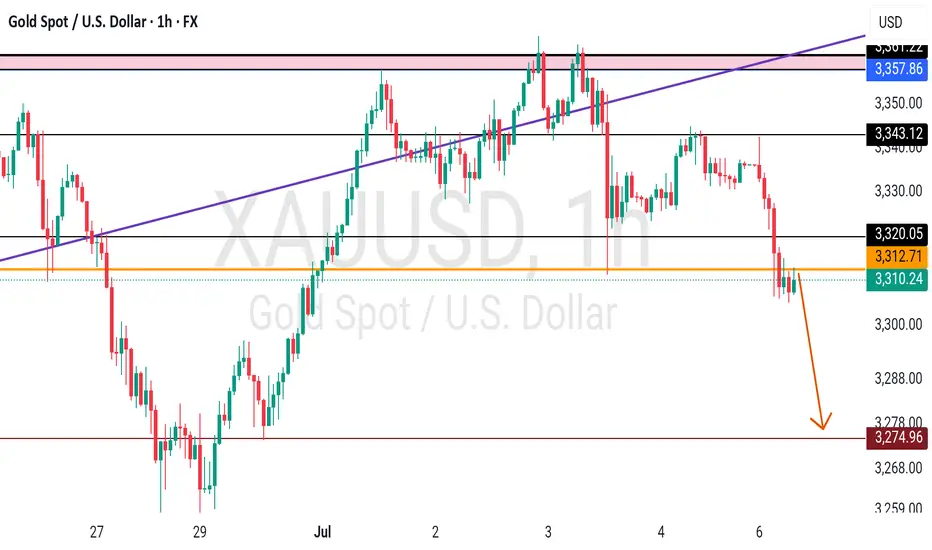
Task: Click the Gold Spot / U.S. Dollar title
Action: (77, 22)
